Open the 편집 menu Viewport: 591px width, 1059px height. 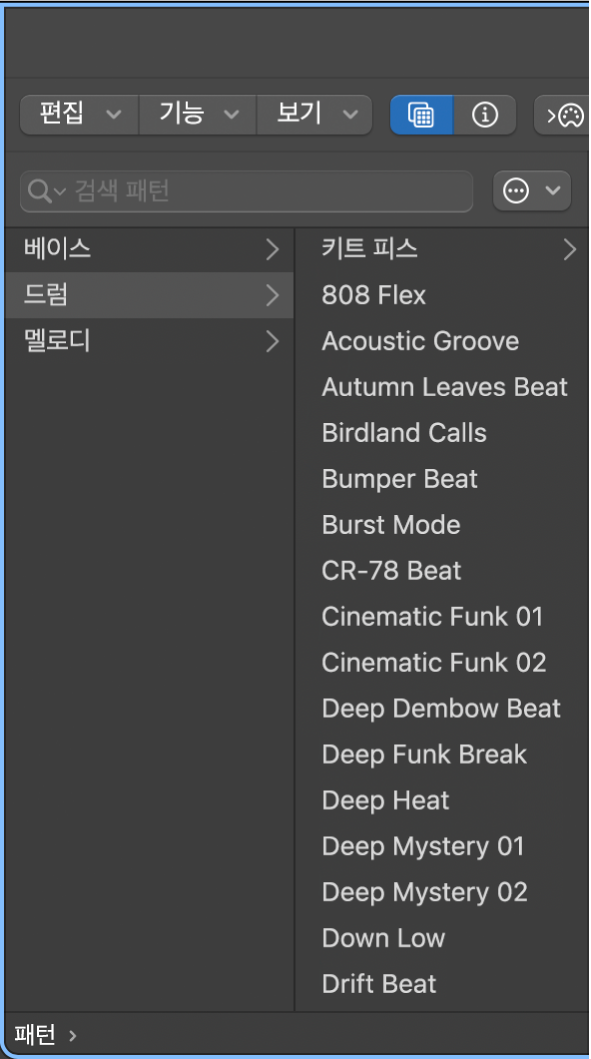80,115
